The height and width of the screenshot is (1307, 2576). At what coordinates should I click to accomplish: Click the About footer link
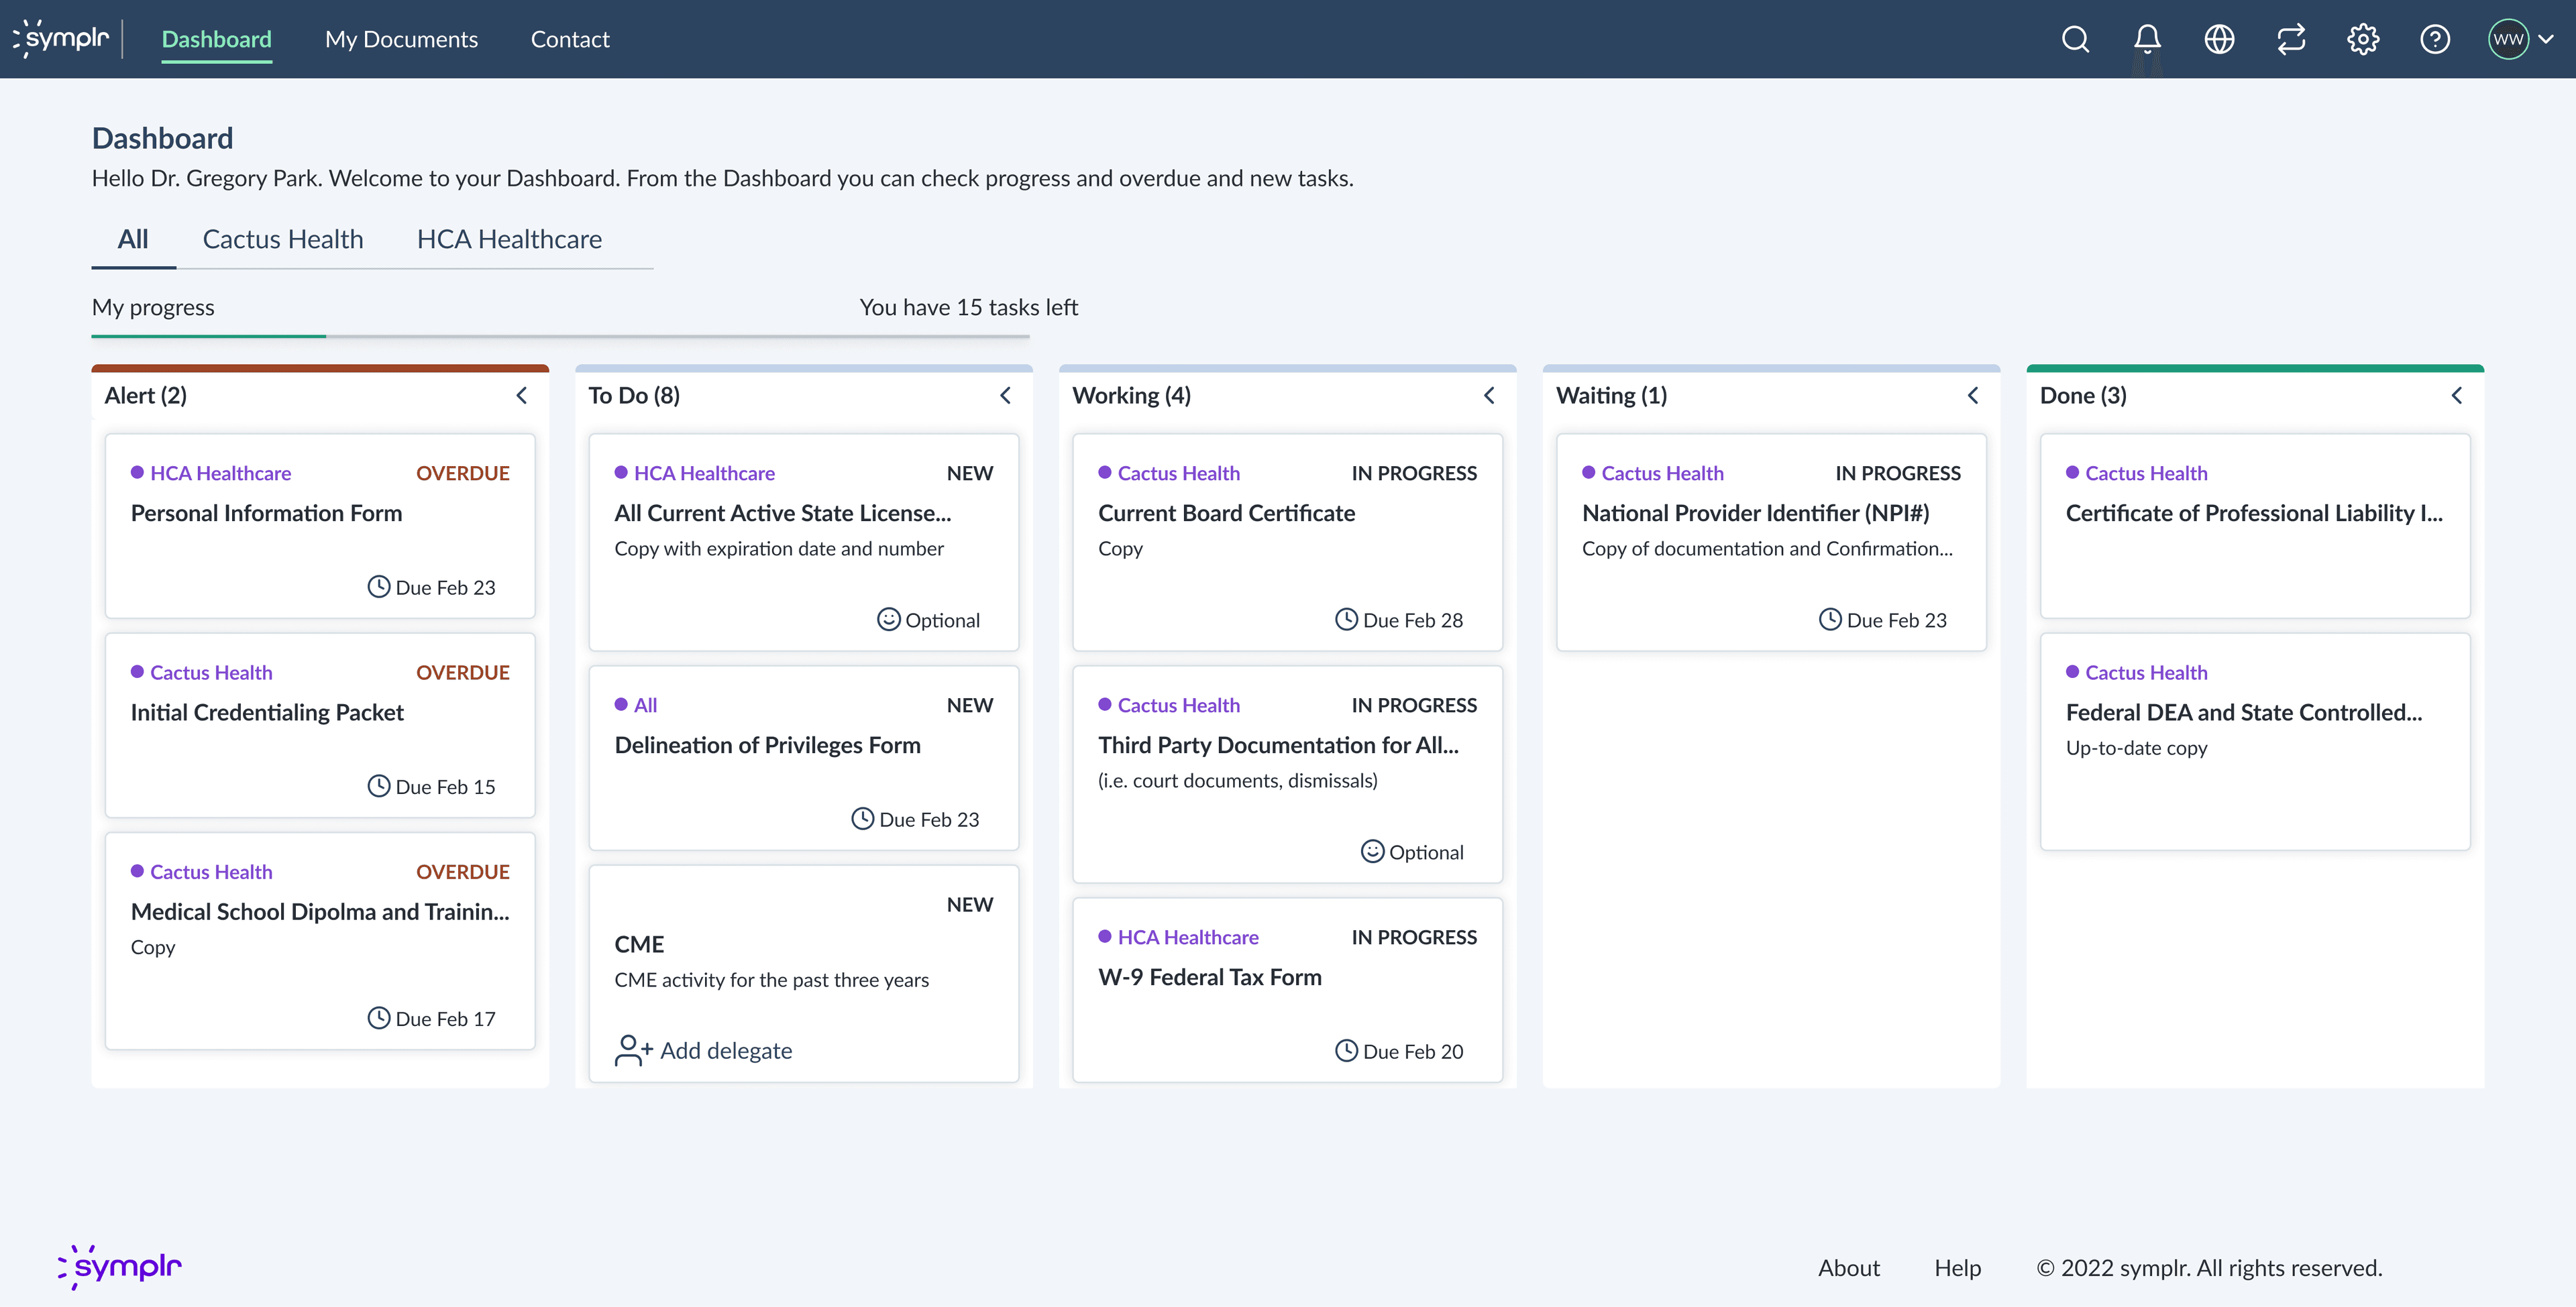point(1848,1268)
